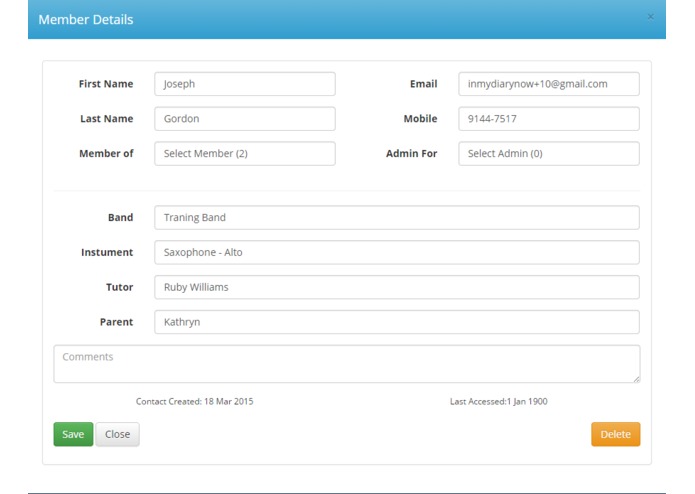Click the Instument field showing Saxophone - Alto
The image size is (695, 494).
tap(397, 252)
